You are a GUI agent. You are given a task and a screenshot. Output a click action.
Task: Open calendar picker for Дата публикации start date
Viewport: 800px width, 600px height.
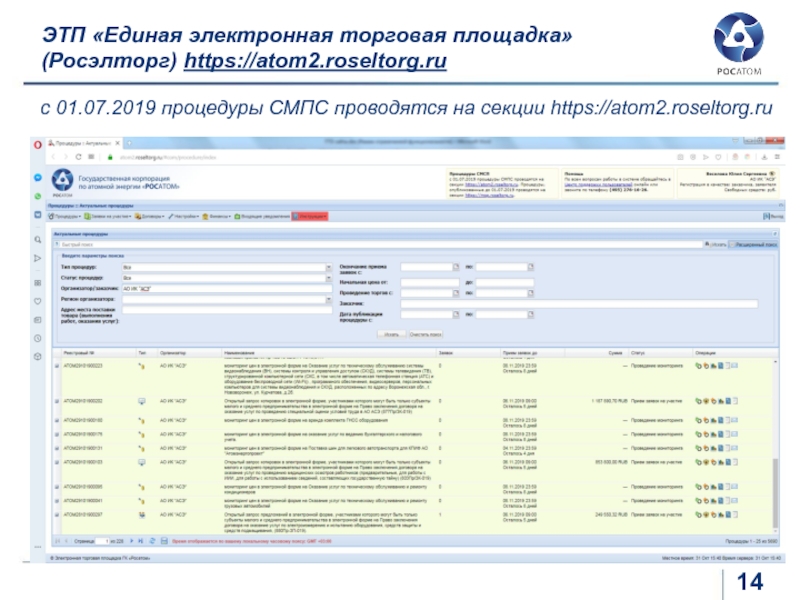coord(456,314)
